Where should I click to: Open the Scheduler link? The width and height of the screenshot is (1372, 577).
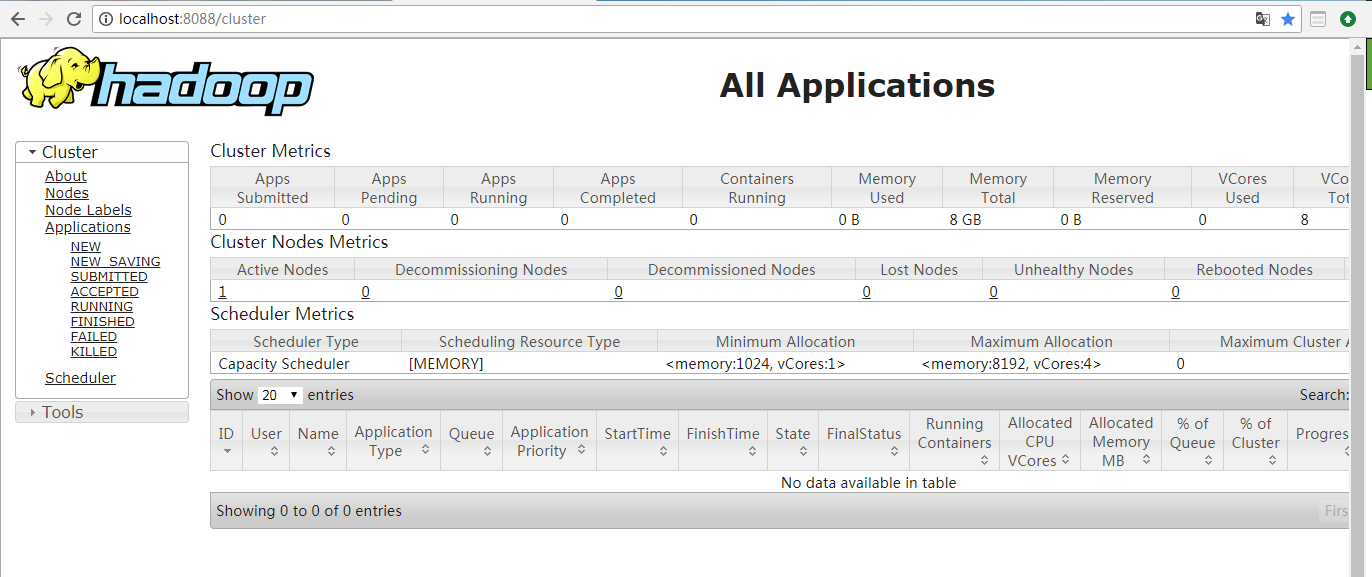pos(80,378)
